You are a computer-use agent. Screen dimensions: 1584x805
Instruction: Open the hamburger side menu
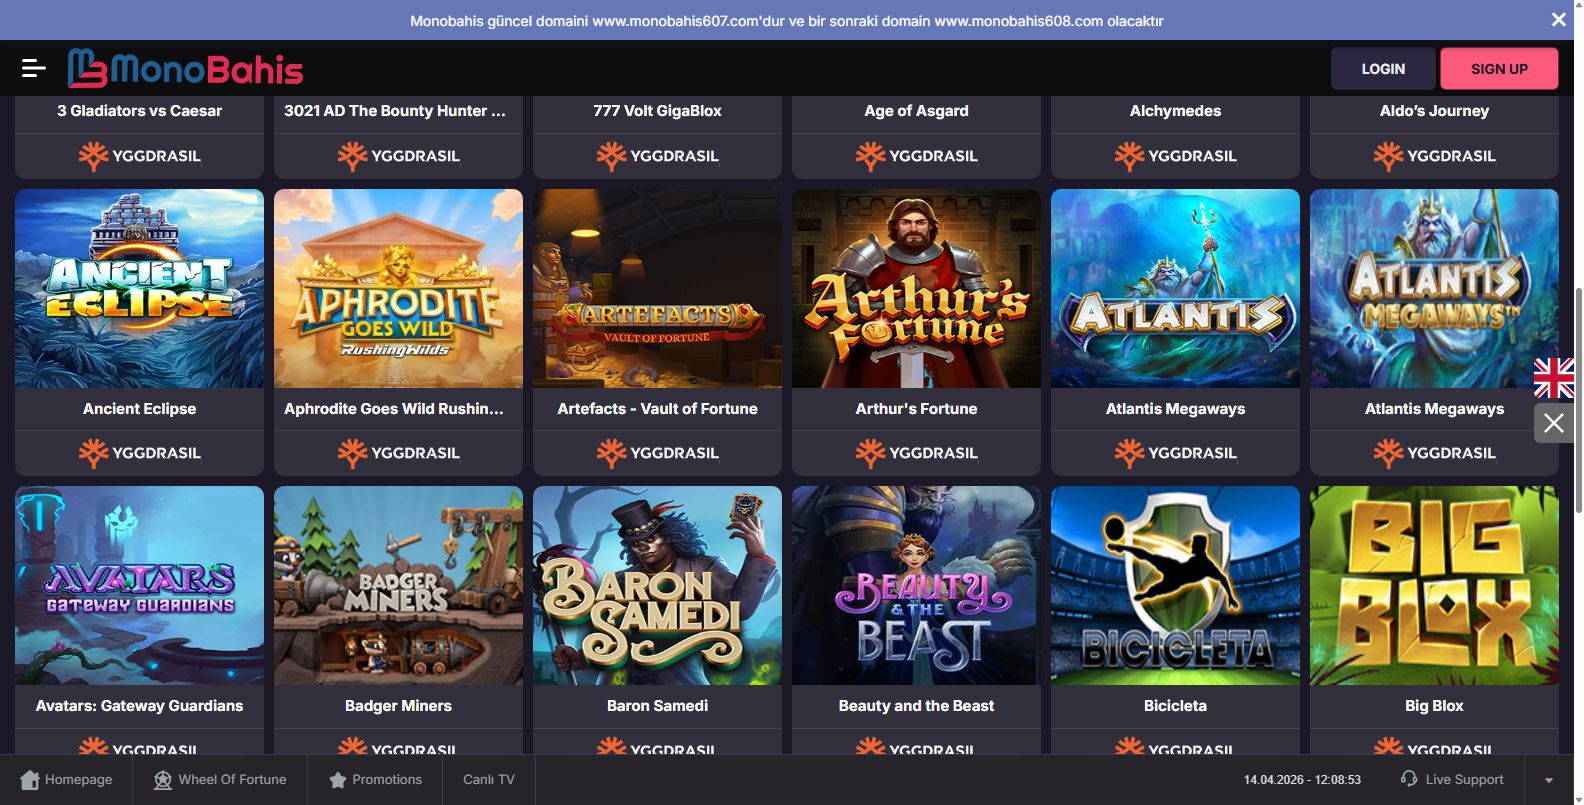pyautogui.click(x=33, y=68)
